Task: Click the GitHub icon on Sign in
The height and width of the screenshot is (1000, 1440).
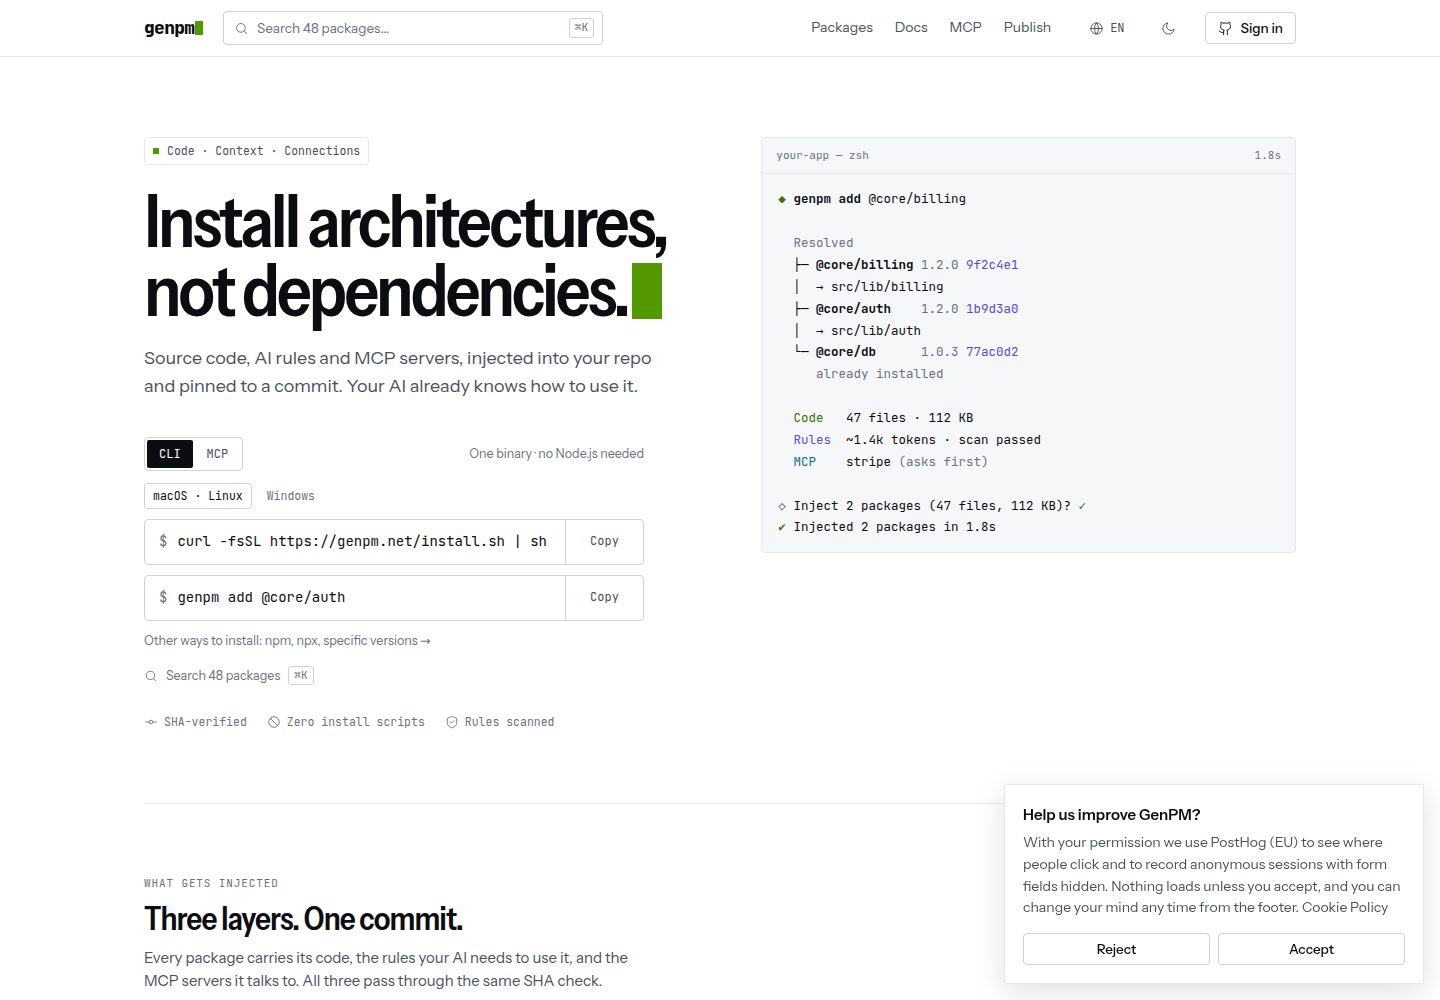Action: pyautogui.click(x=1225, y=28)
